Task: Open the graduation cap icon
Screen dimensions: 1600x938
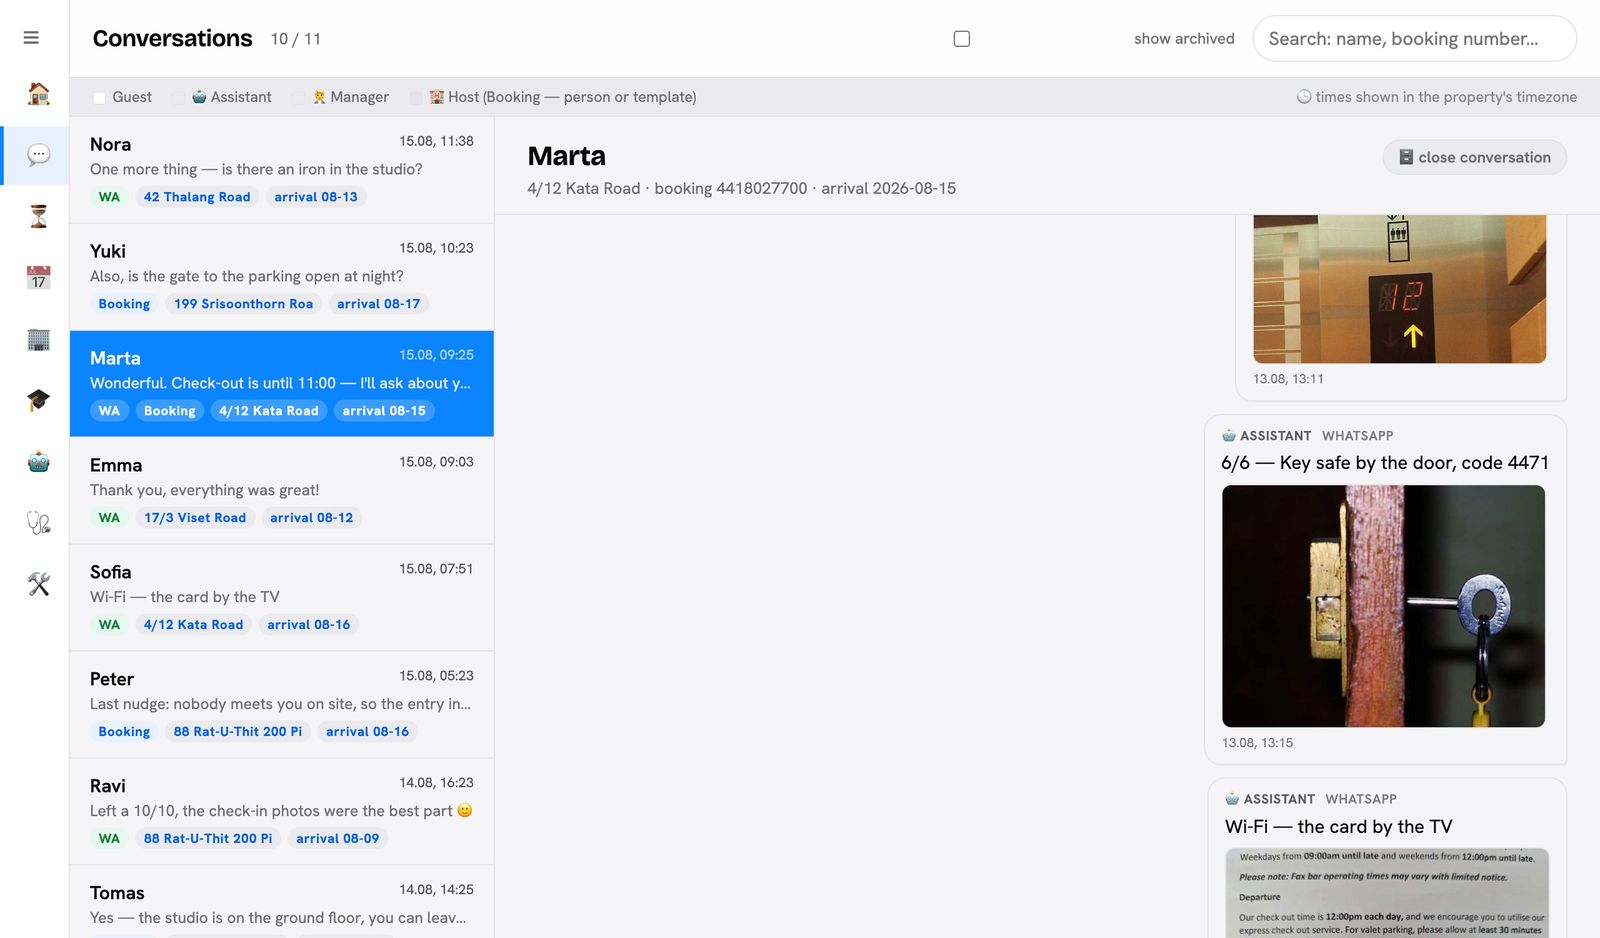Action: pos(38,400)
